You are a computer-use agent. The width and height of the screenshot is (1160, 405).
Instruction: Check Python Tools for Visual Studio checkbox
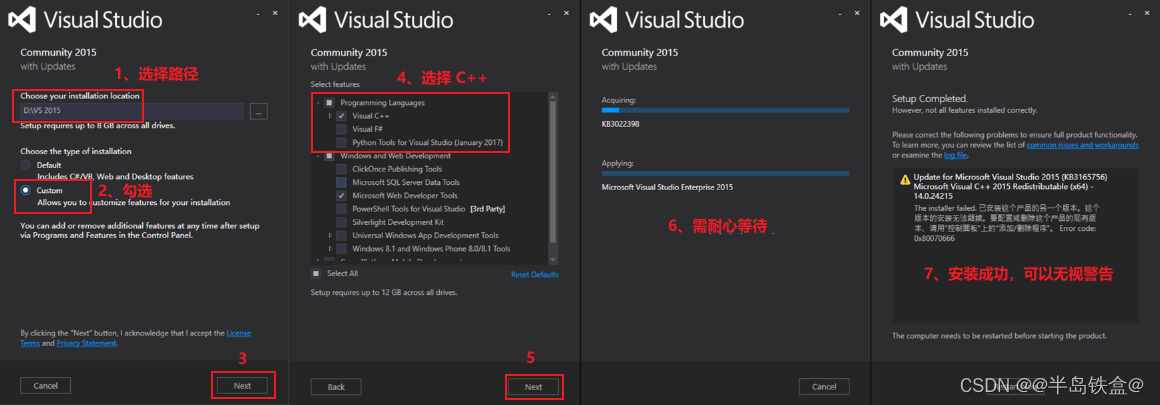point(341,142)
